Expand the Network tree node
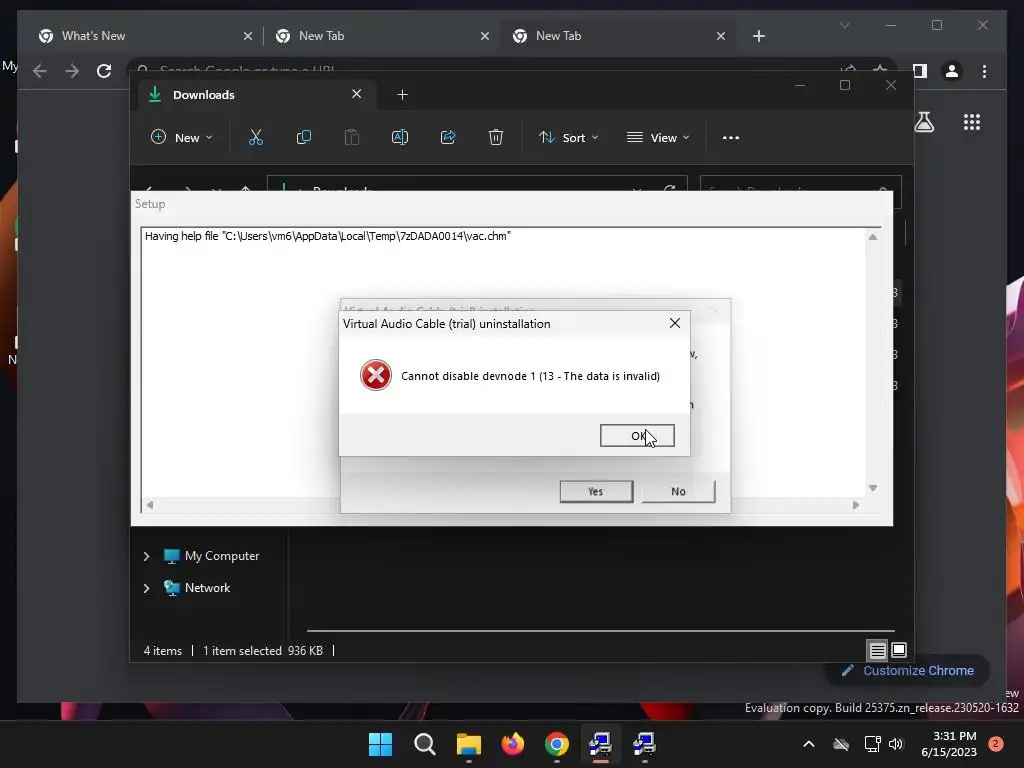The height and width of the screenshot is (768, 1024). (146, 588)
